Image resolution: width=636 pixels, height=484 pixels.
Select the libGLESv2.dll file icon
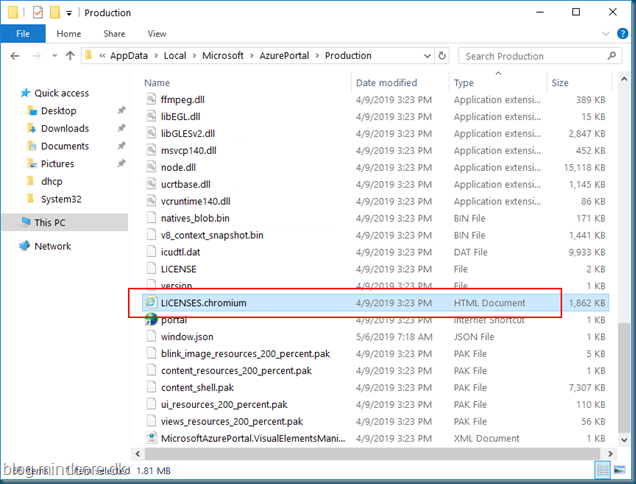(151, 133)
